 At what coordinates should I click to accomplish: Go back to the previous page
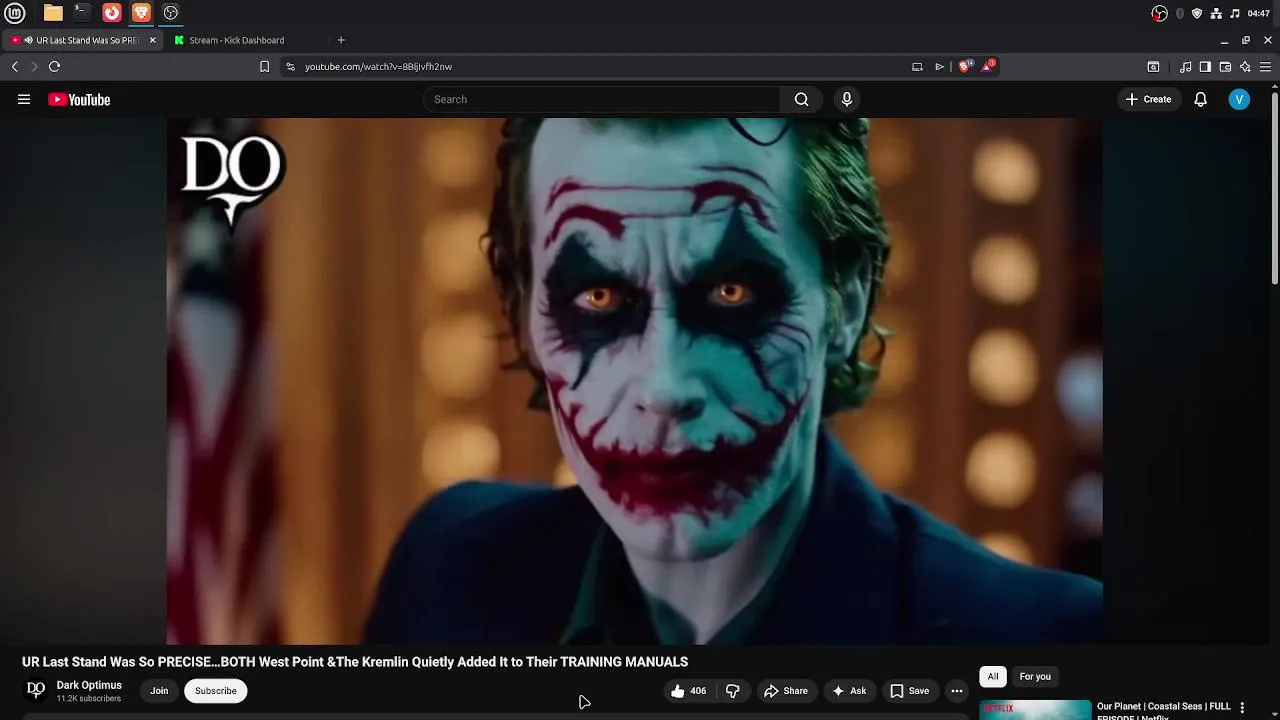pos(15,66)
